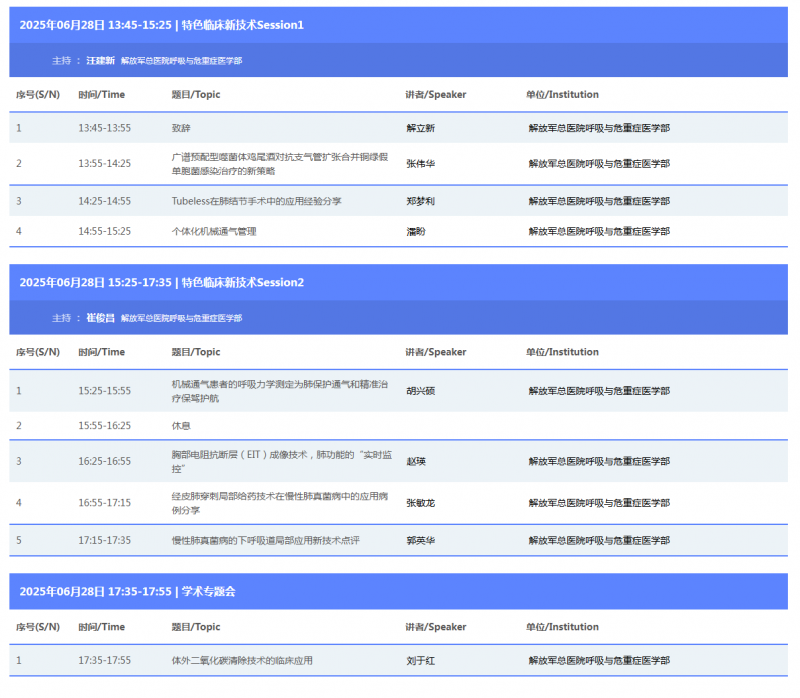Select the topic 致辞
The image size is (800, 698).
(181, 128)
